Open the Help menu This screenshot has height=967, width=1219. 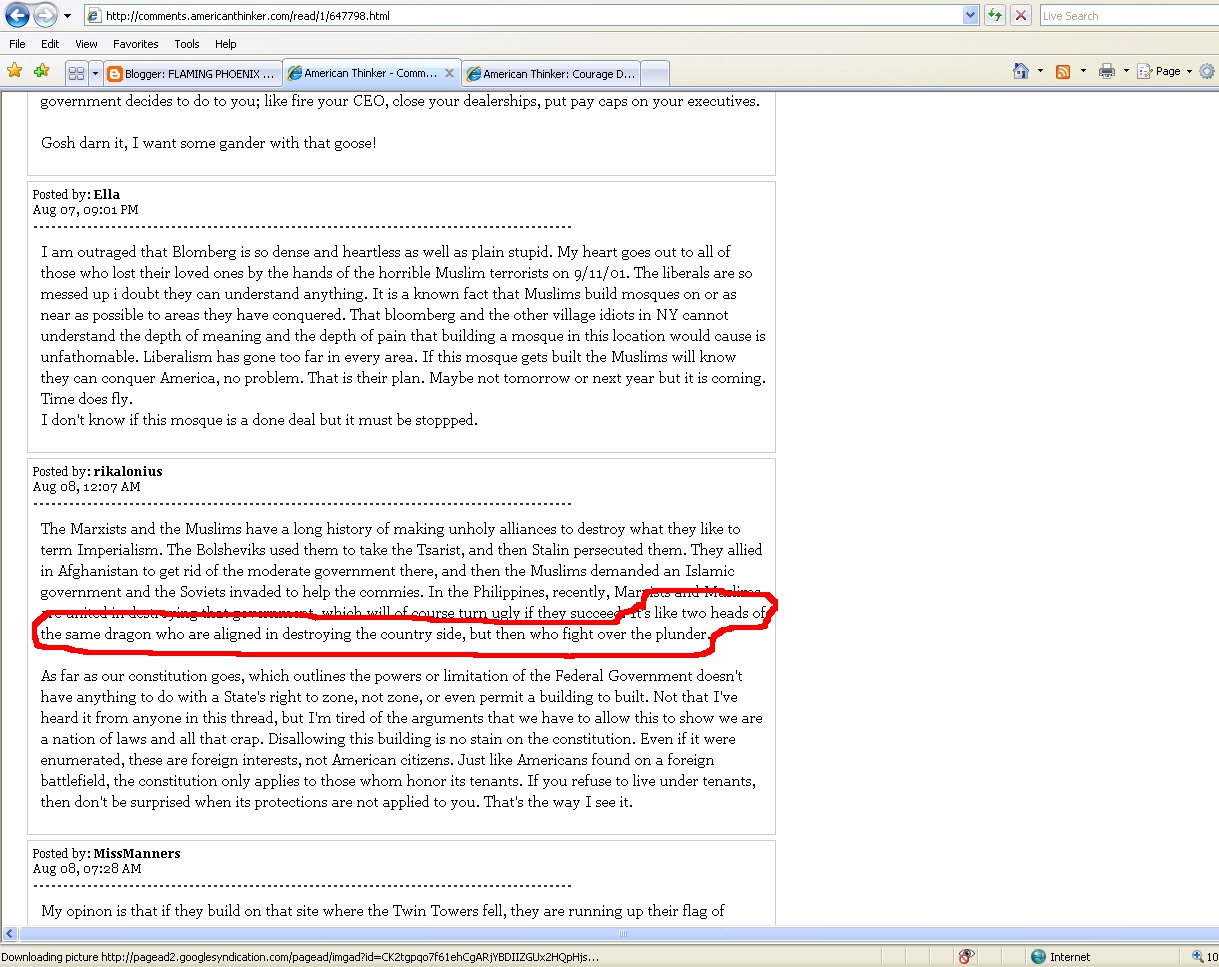pos(226,44)
